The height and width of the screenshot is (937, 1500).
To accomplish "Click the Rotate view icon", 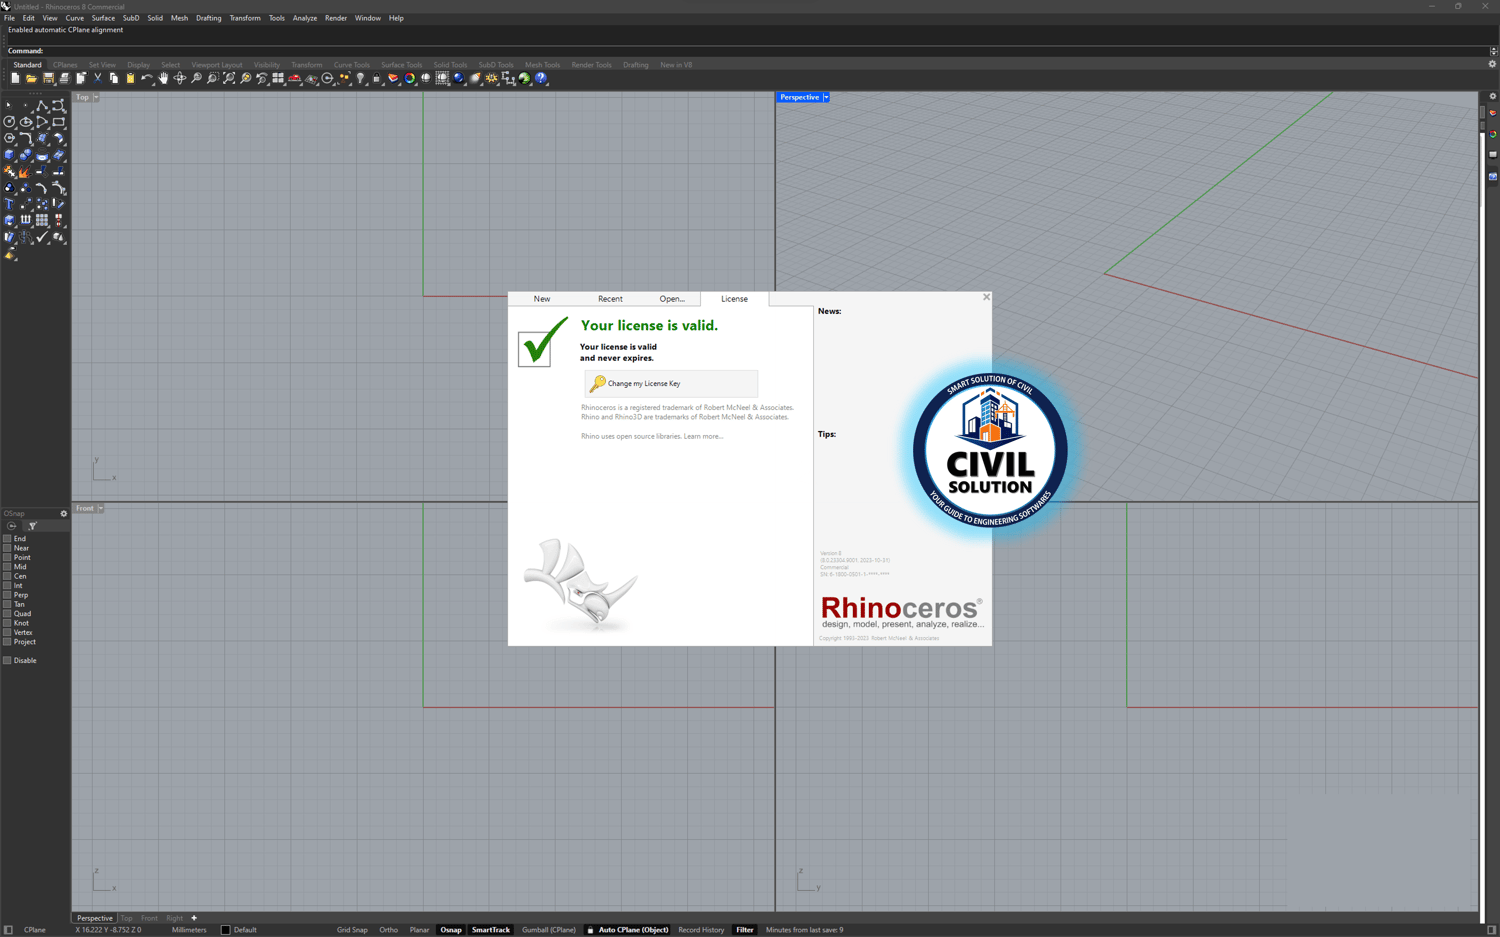I will 180,78.
